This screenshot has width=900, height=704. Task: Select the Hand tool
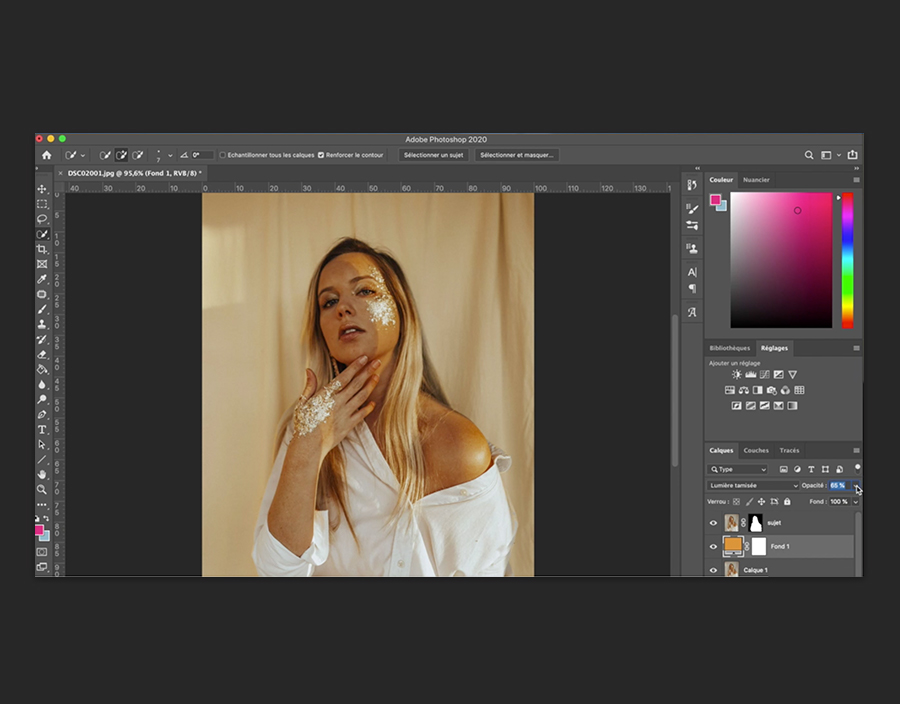coord(42,474)
